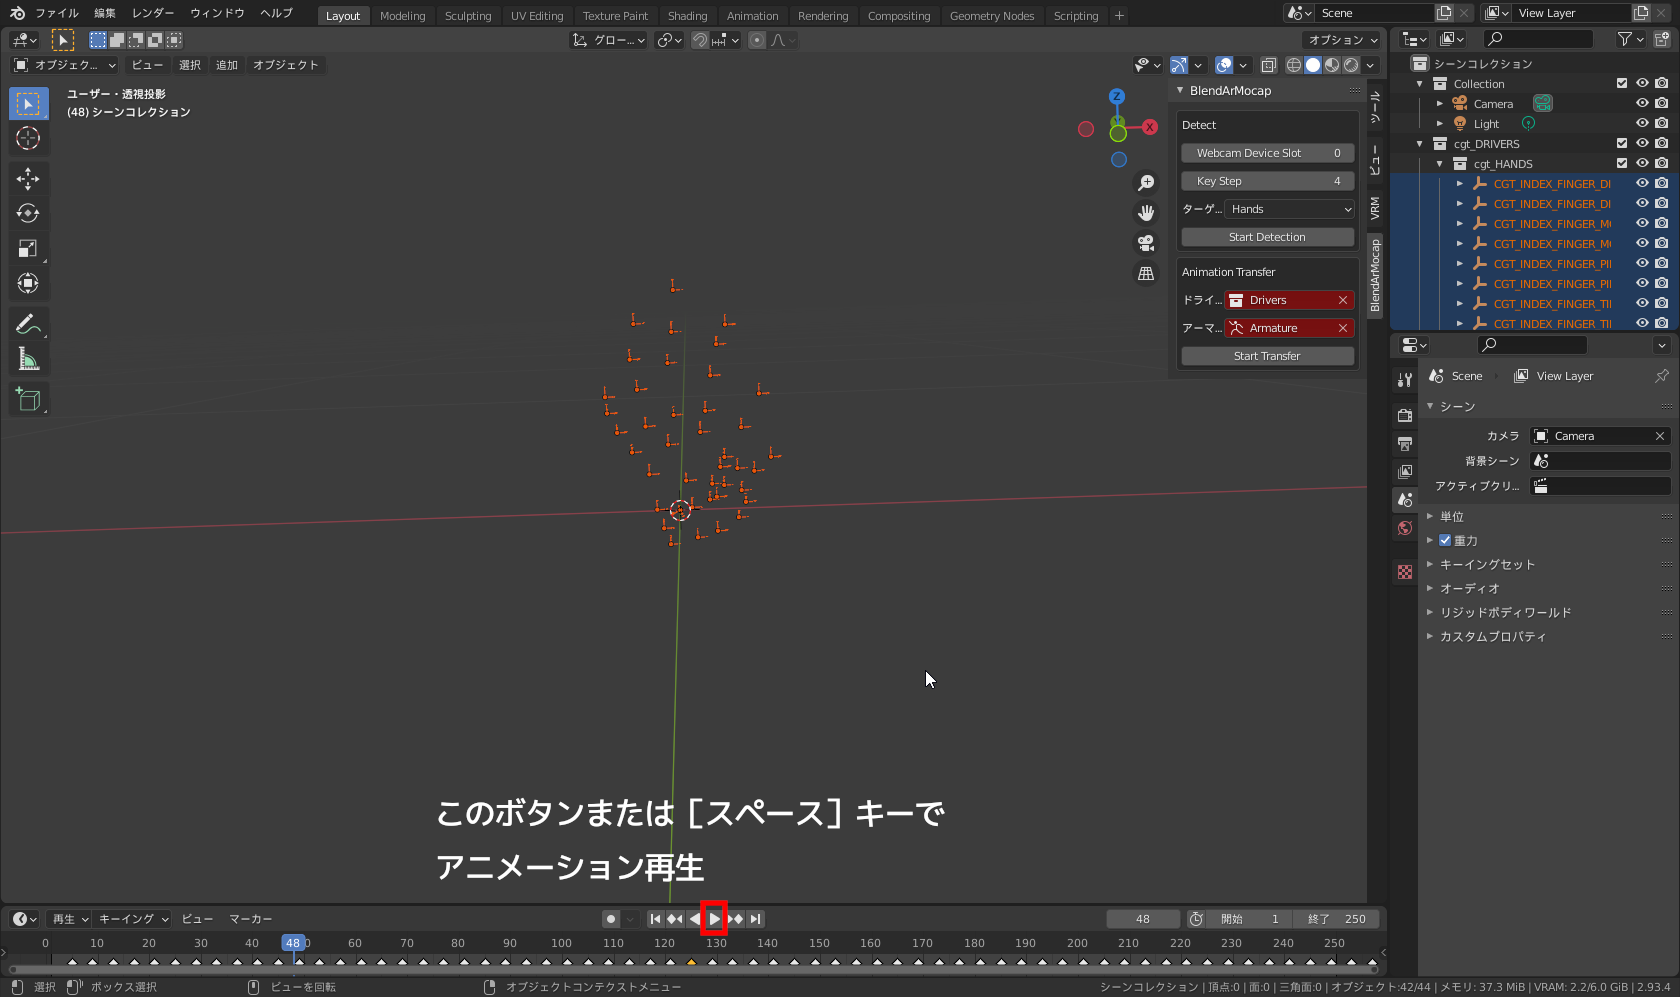Screen dimensions: 1680x997
Task: Open the Tool properties tab
Action: tap(1405, 380)
